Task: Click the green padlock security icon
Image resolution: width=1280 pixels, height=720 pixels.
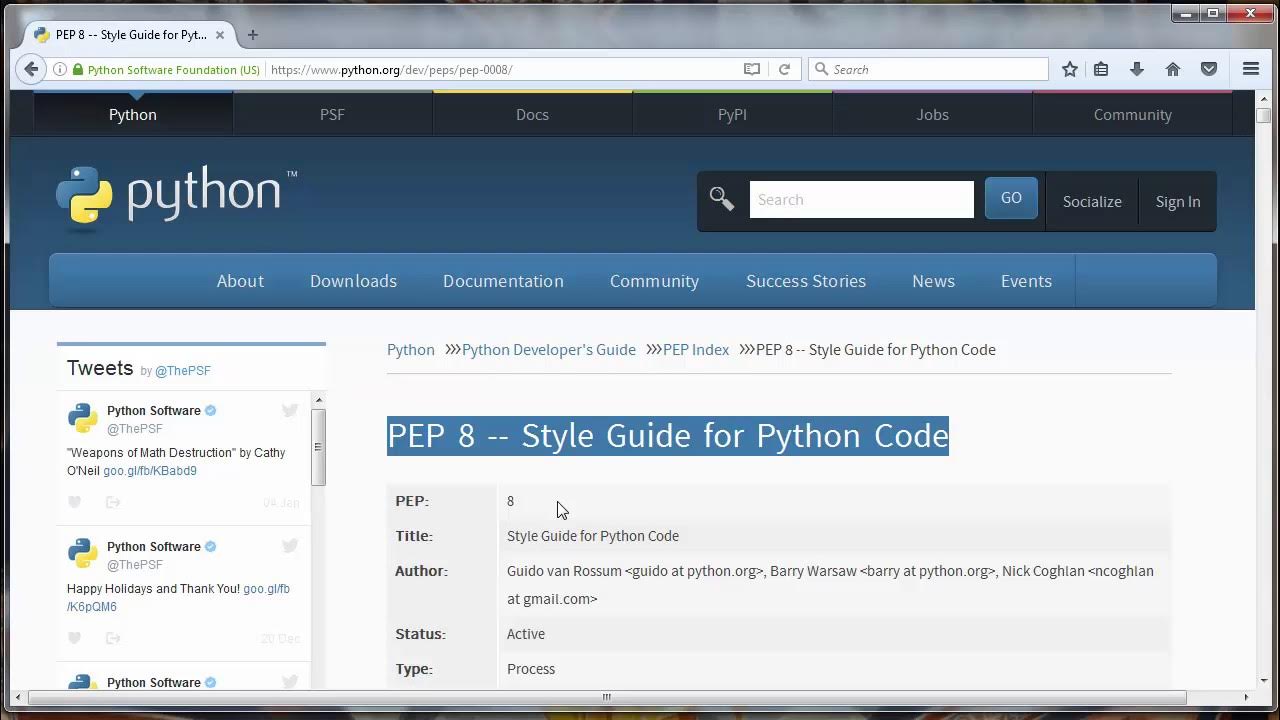Action: 77,70
